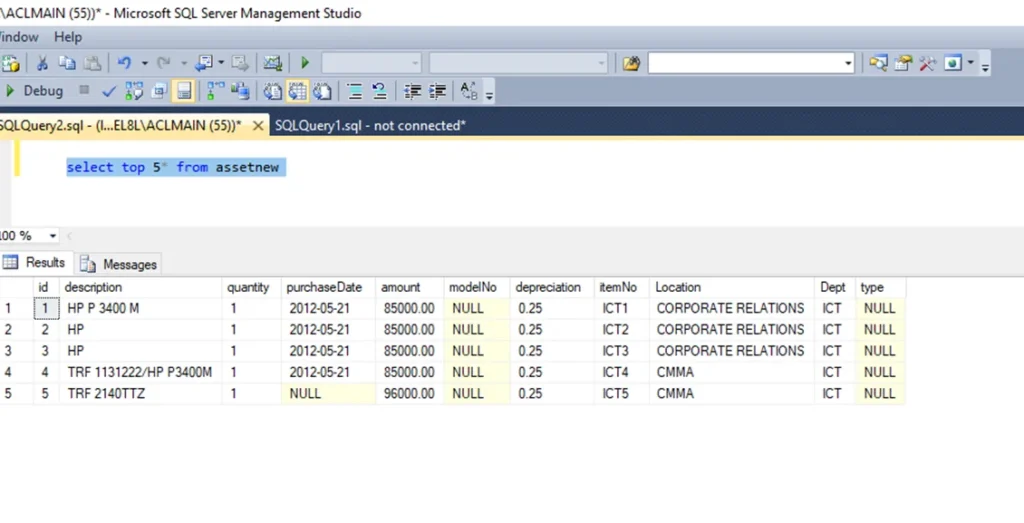
Task: Click the Cut scissors icon
Action: click(42, 63)
